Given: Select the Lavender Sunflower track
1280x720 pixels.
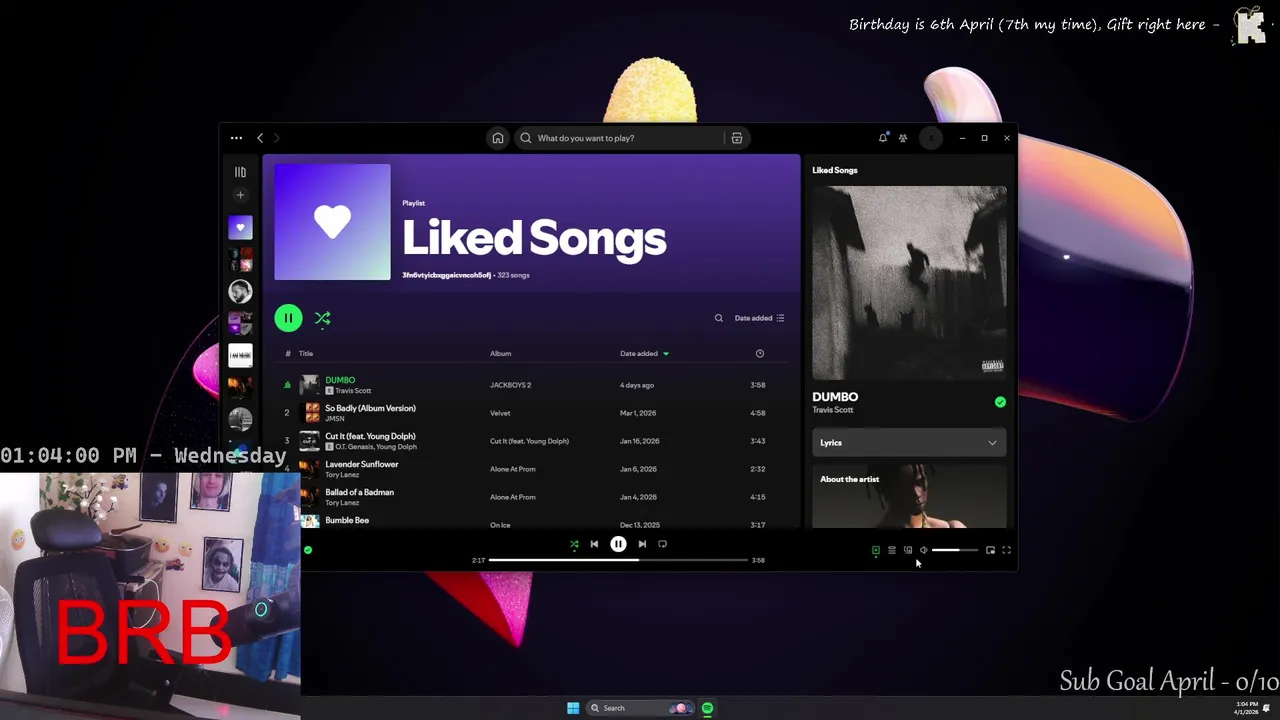Looking at the screenshot, I should coord(361,464).
